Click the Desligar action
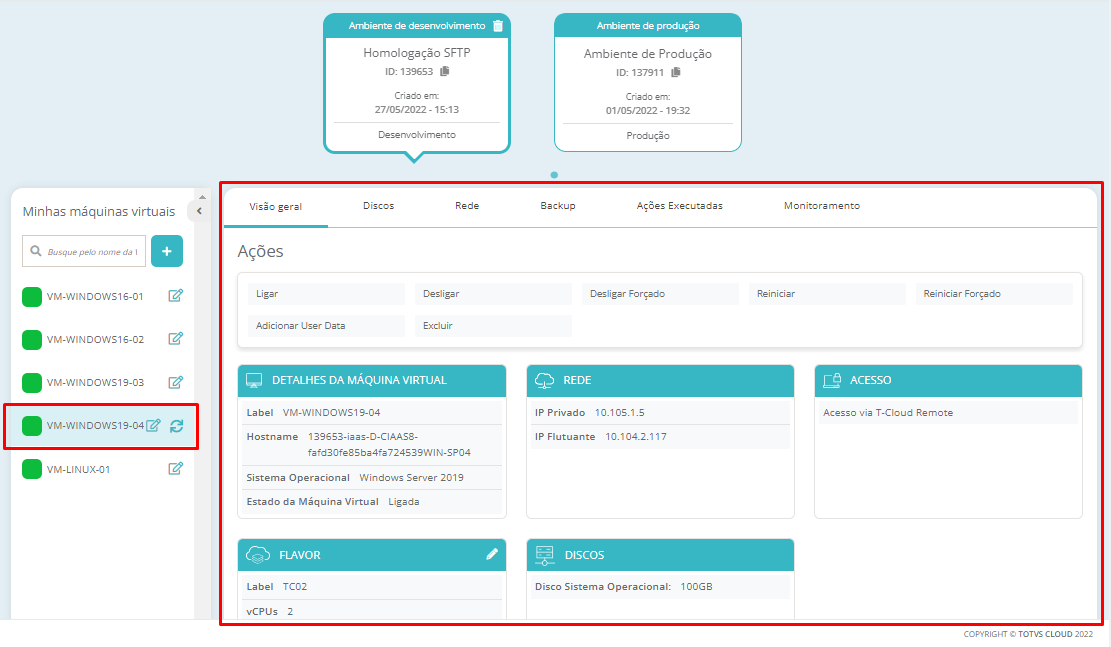Image resolution: width=1111 pixels, height=647 pixels. tap(493, 293)
